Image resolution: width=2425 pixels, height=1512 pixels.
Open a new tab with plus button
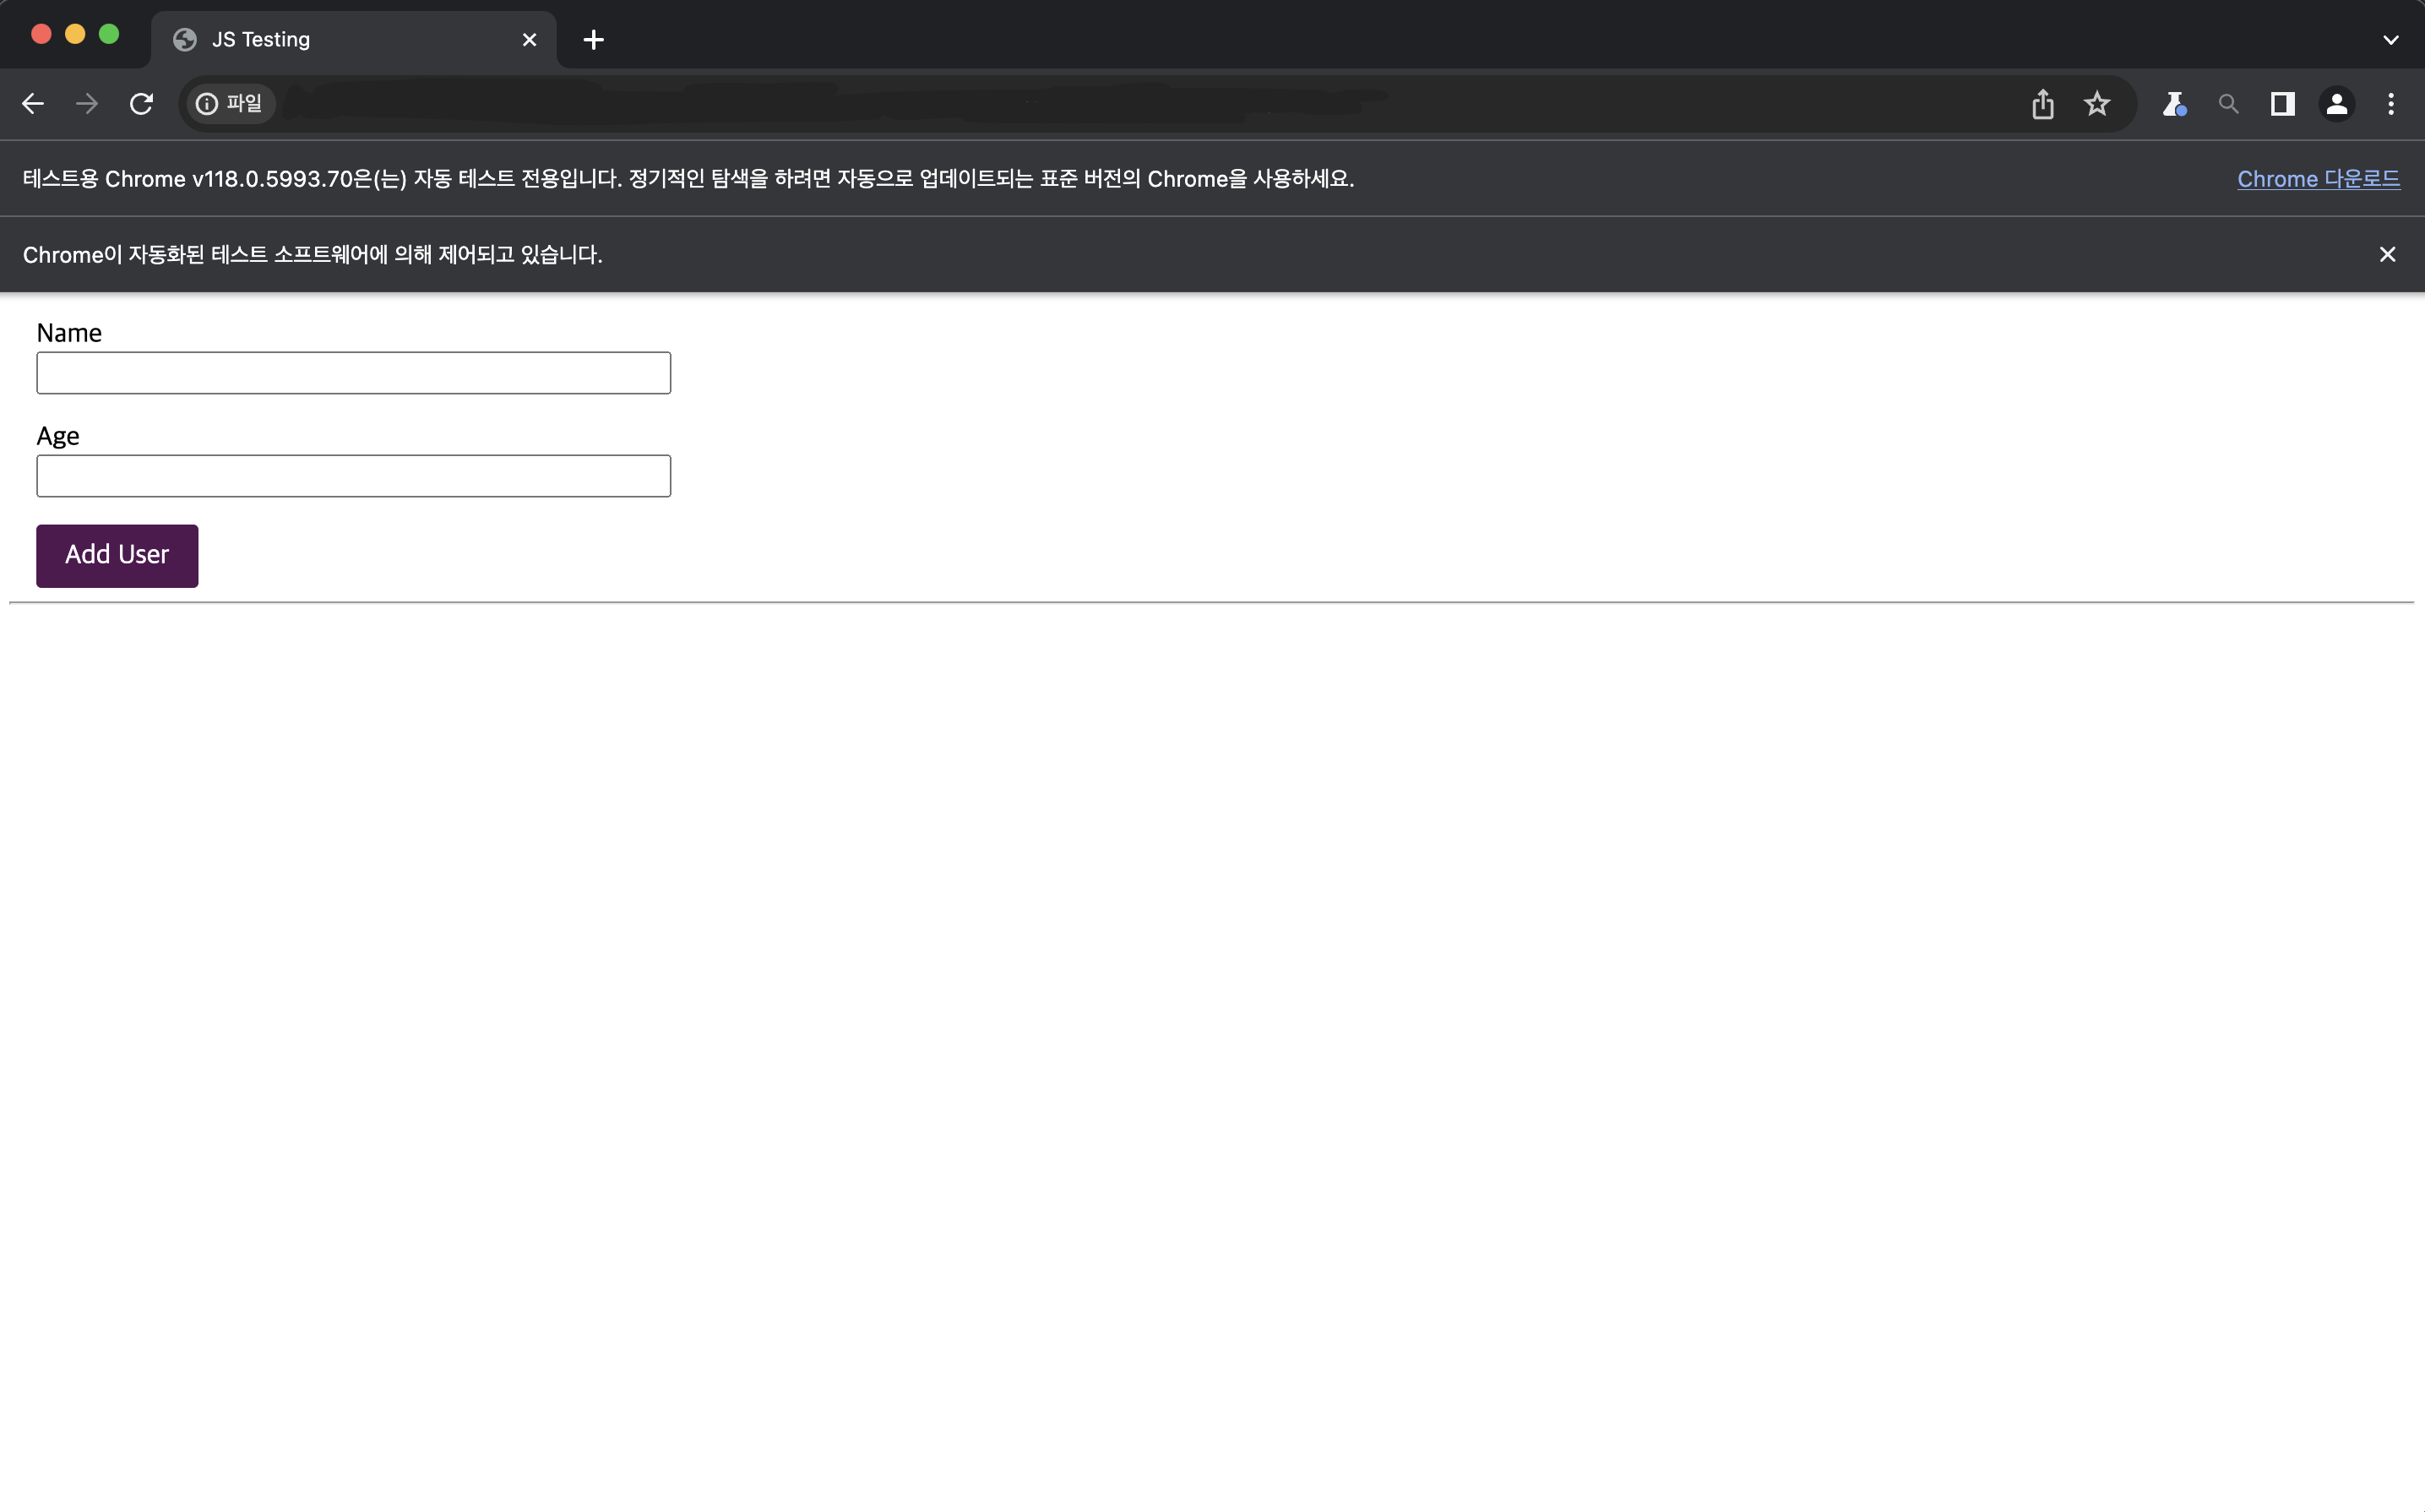tap(593, 40)
